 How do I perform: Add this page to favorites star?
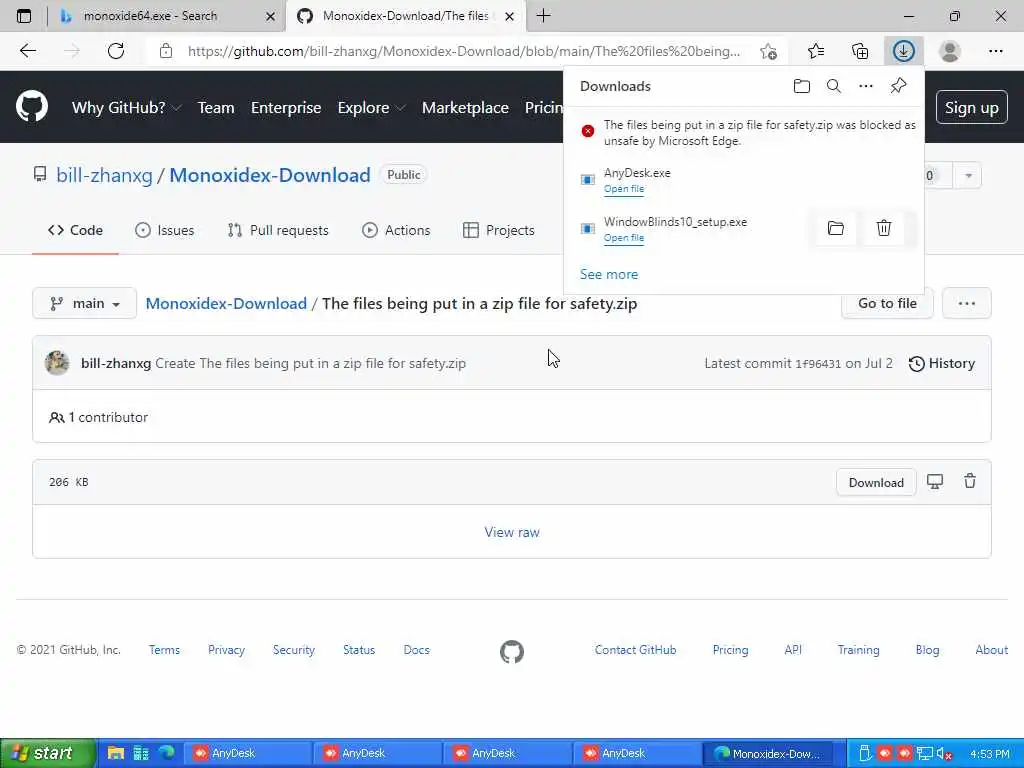click(769, 51)
